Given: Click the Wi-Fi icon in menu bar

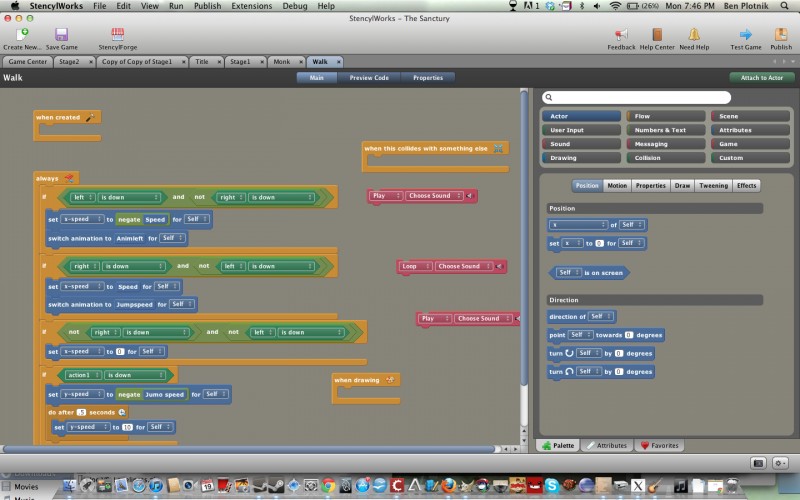Looking at the screenshot, I should pos(615,6).
